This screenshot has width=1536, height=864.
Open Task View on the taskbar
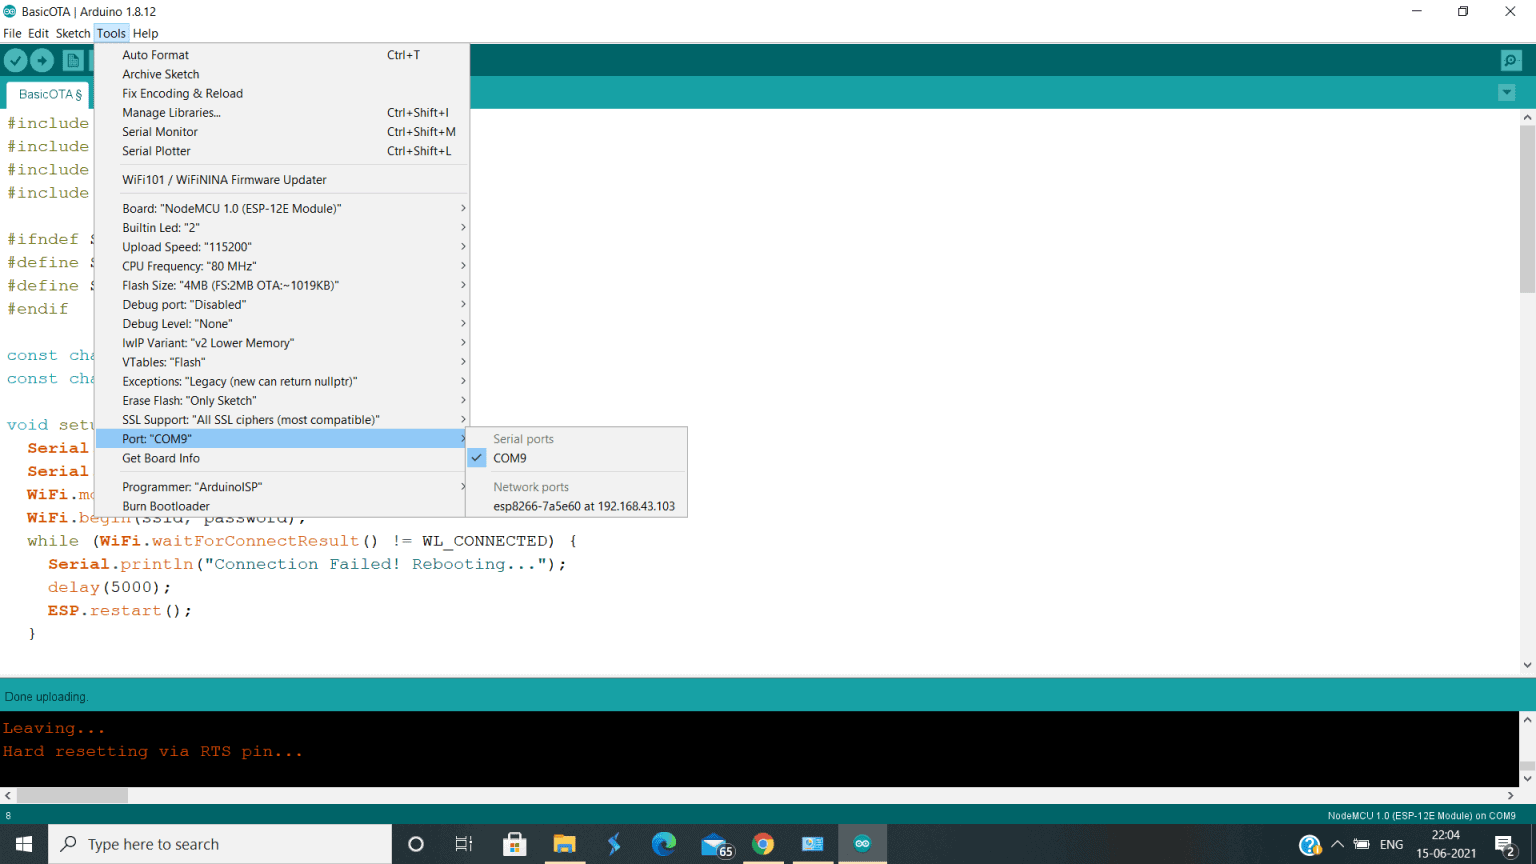[464, 844]
